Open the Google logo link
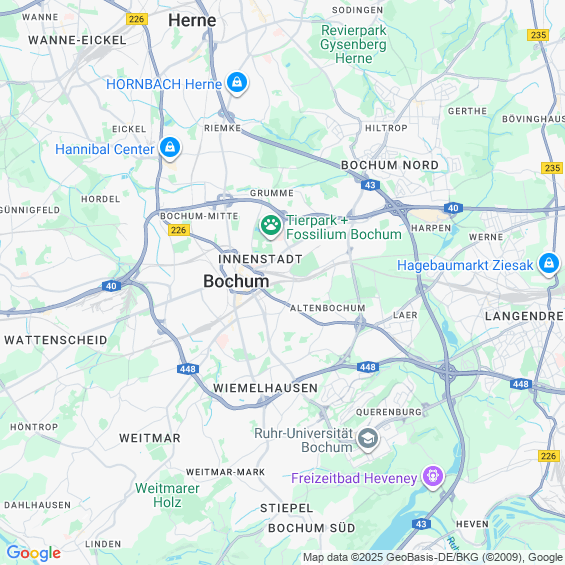This screenshot has width=565, height=565. [x=34, y=553]
